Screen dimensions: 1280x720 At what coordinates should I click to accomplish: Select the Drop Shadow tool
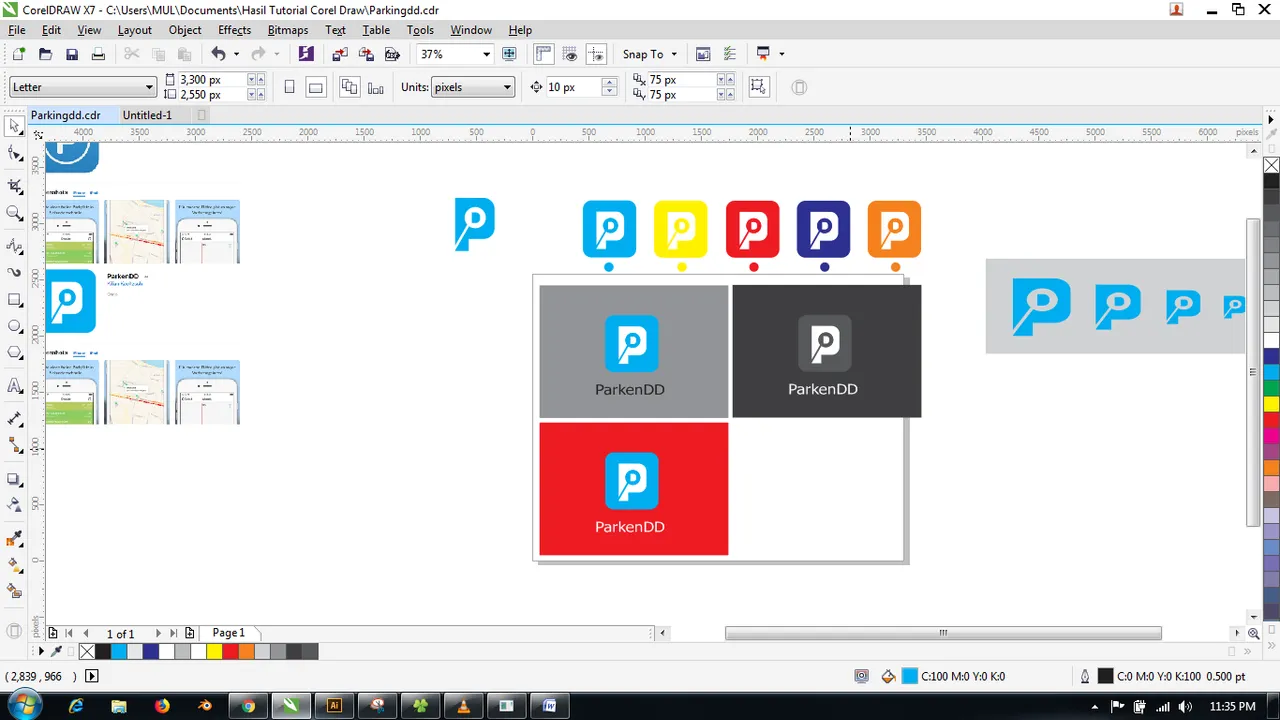[x=14, y=479]
